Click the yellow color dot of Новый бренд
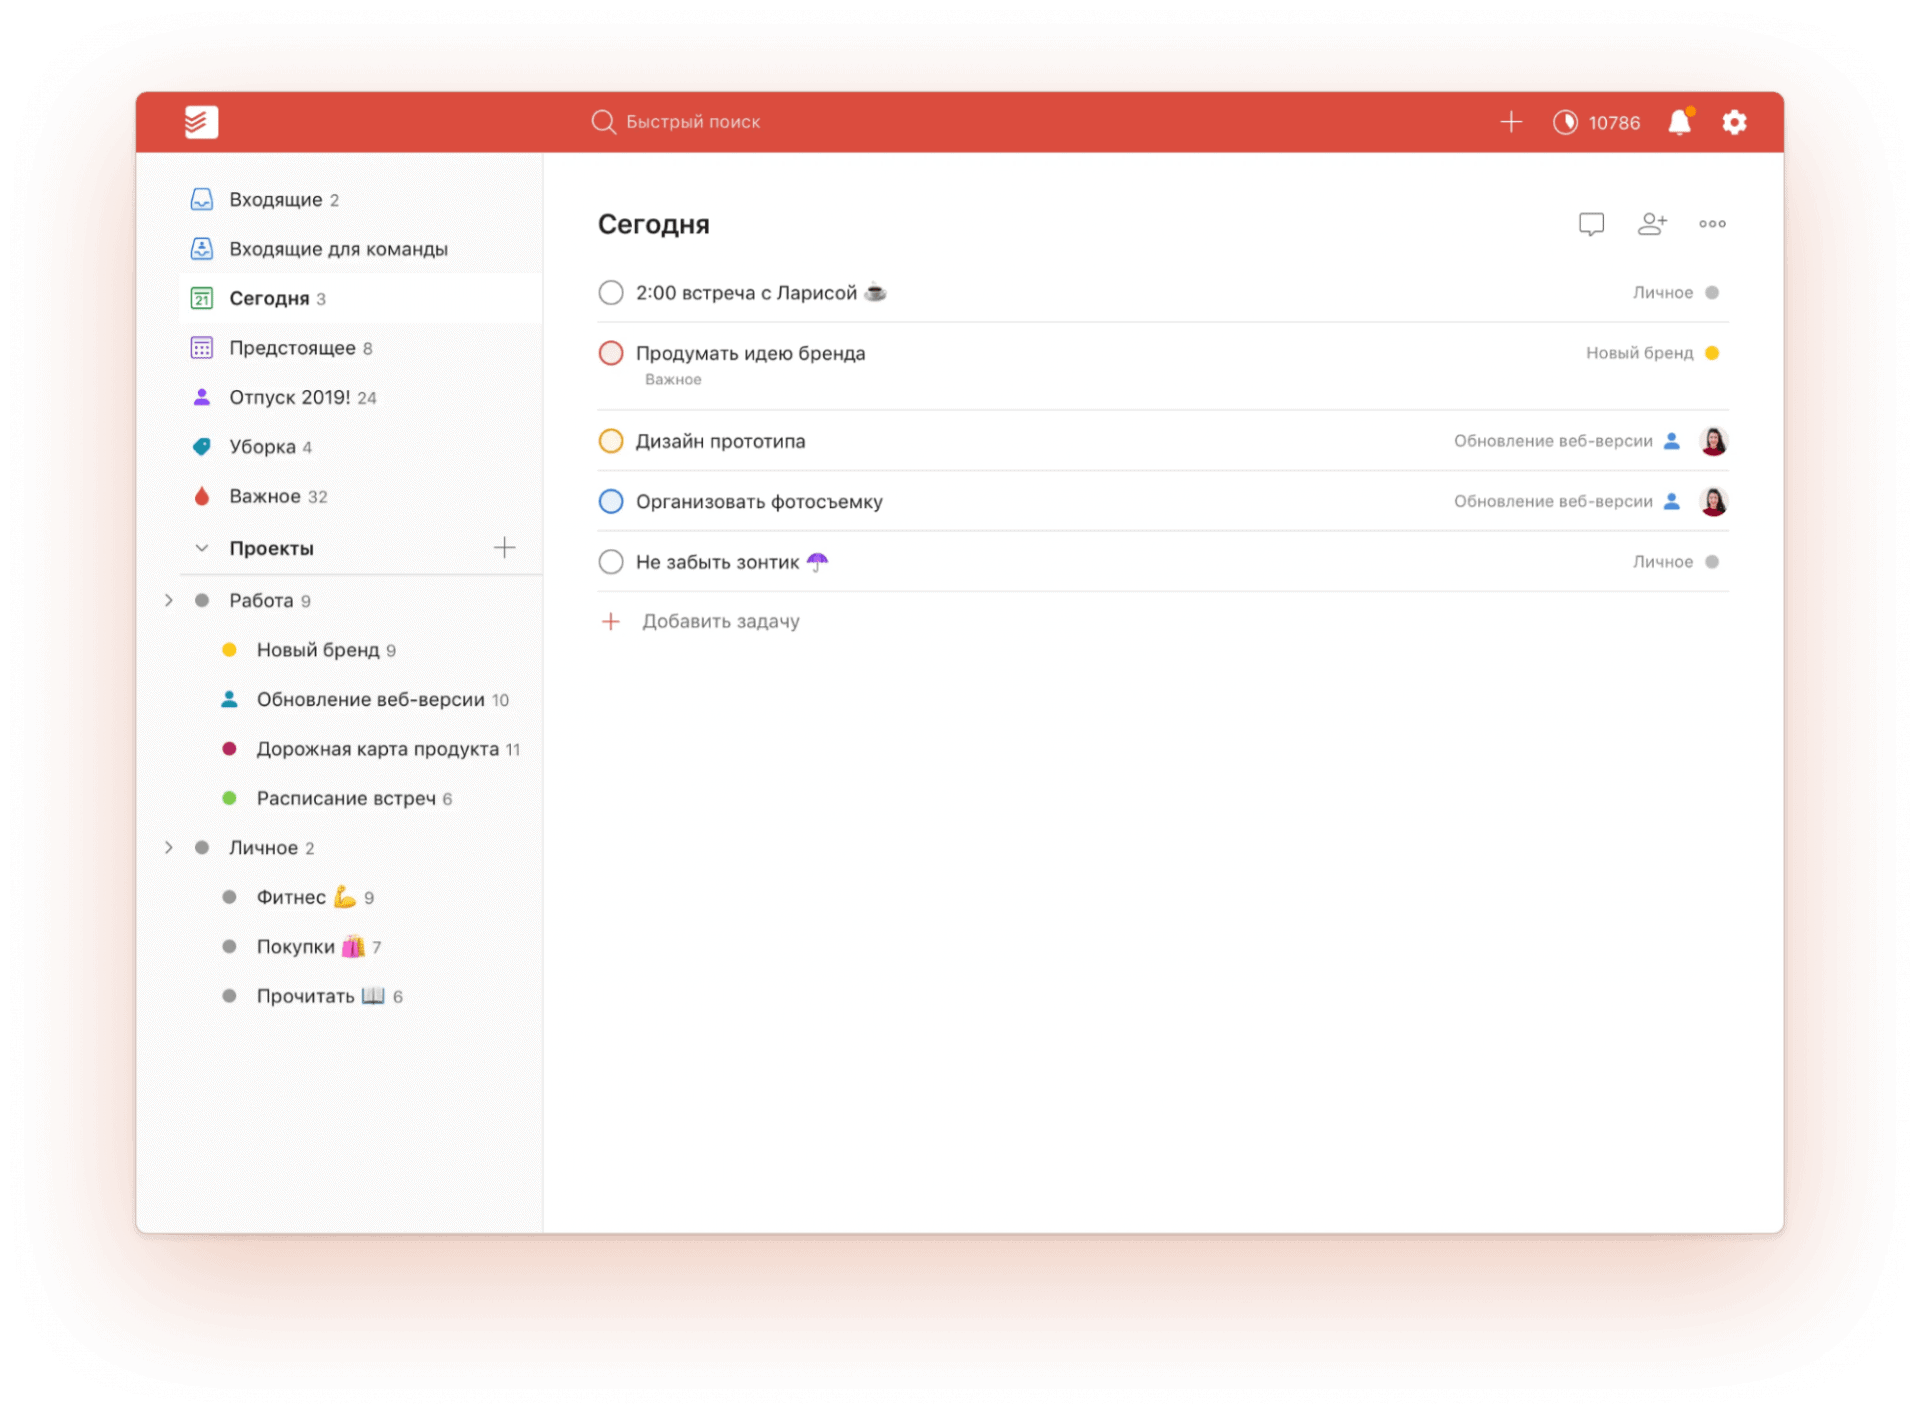Image resolution: width=1920 pixels, height=1413 pixels. [230, 649]
